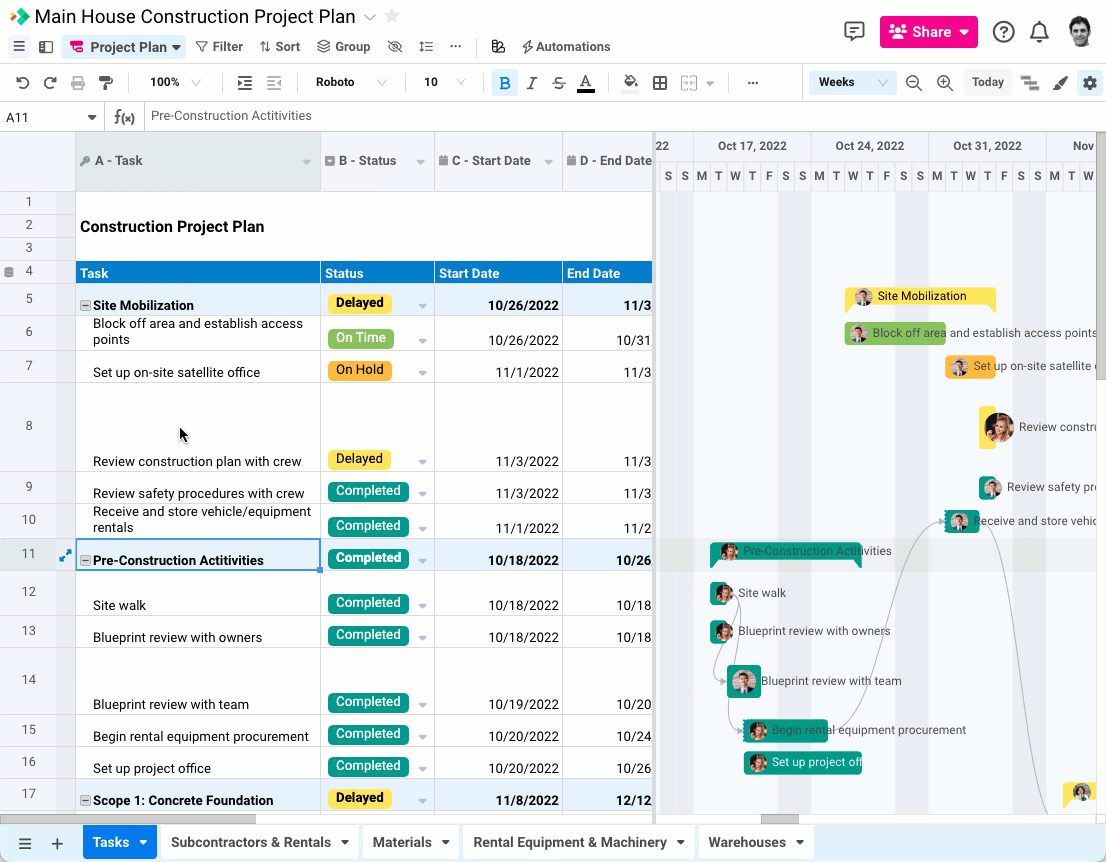Open the Sort option
This screenshot has width=1106, height=862.
click(279, 47)
